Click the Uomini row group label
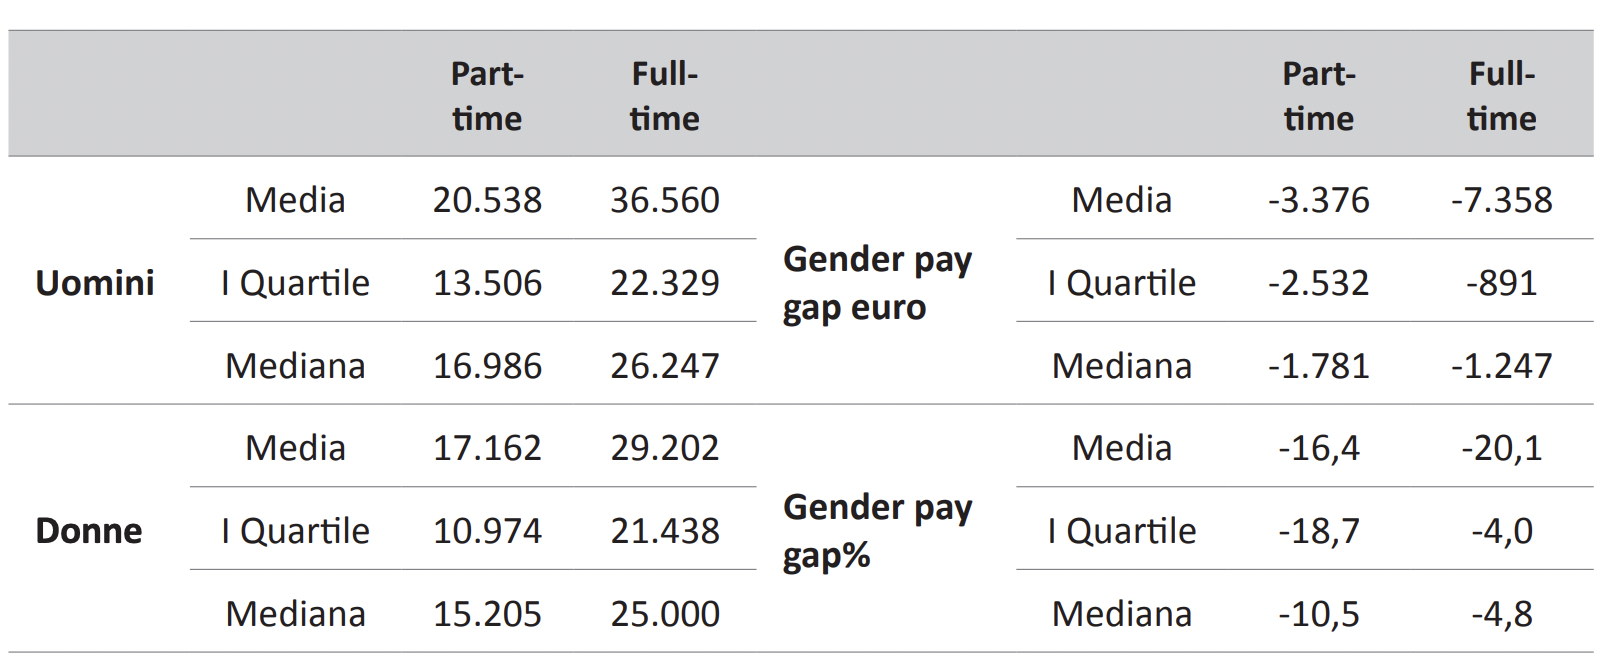The width and height of the screenshot is (1602, 656). pyautogui.click(x=95, y=283)
